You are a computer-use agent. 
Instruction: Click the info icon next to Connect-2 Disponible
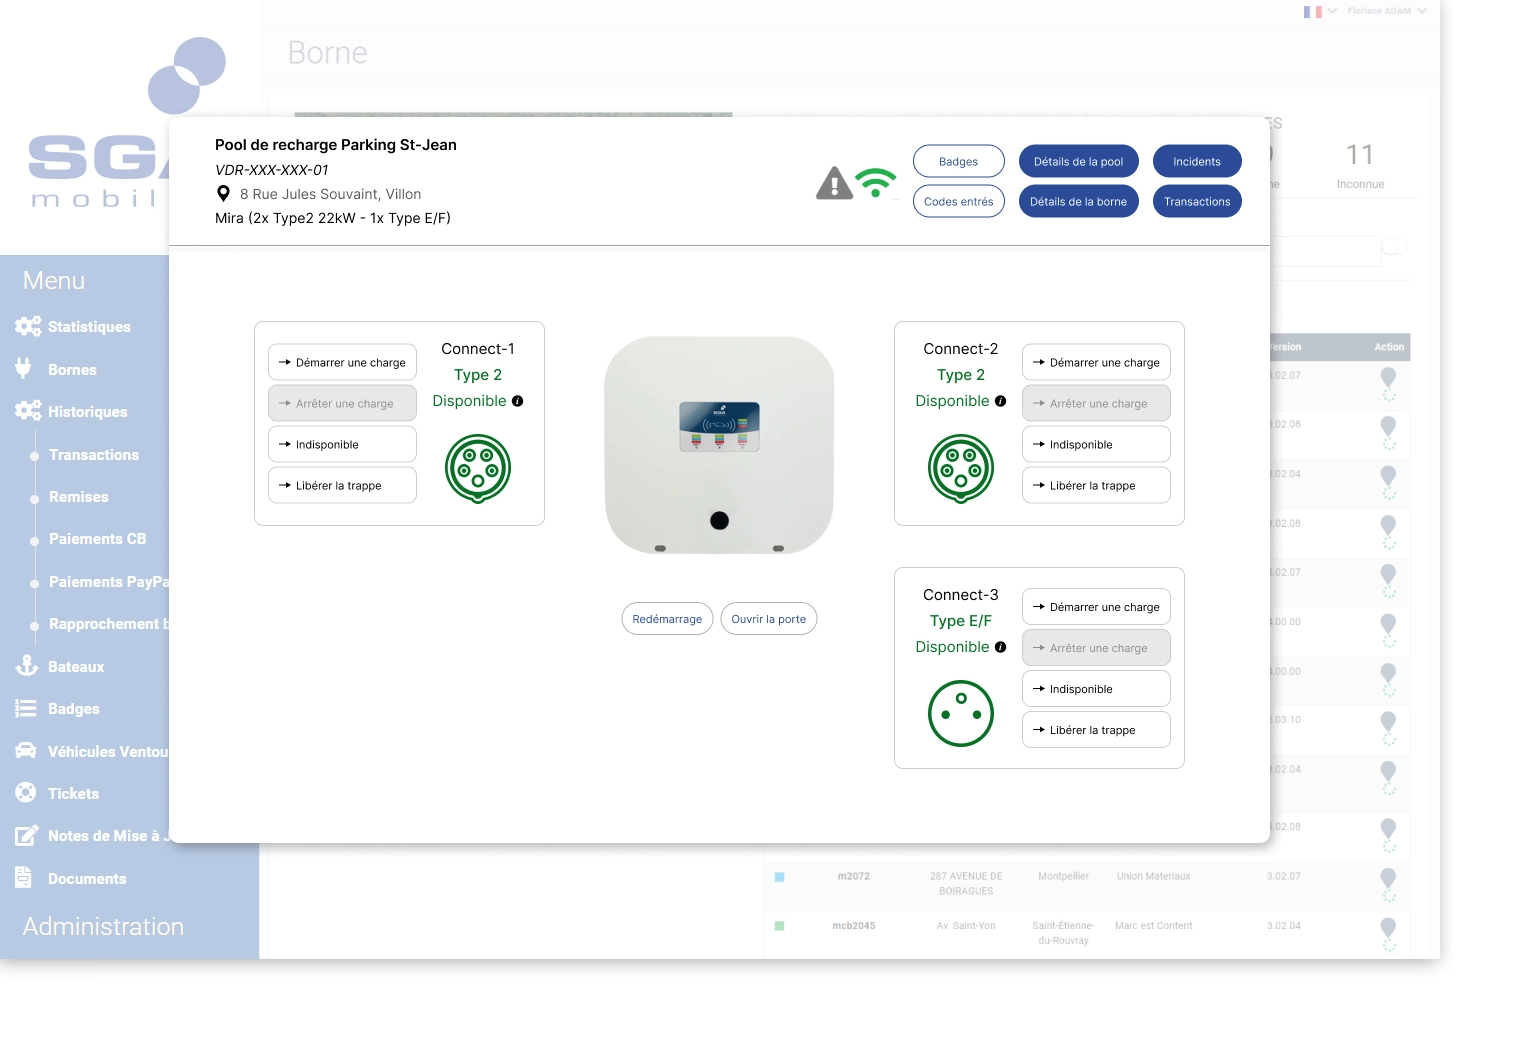(x=1000, y=401)
